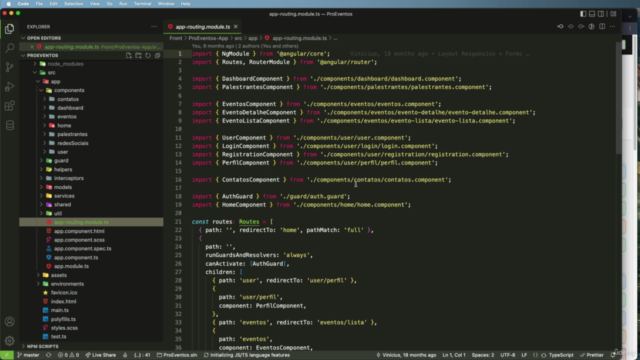
Task: Open Source Control view in activity bar
Action: click(x=9, y=67)
